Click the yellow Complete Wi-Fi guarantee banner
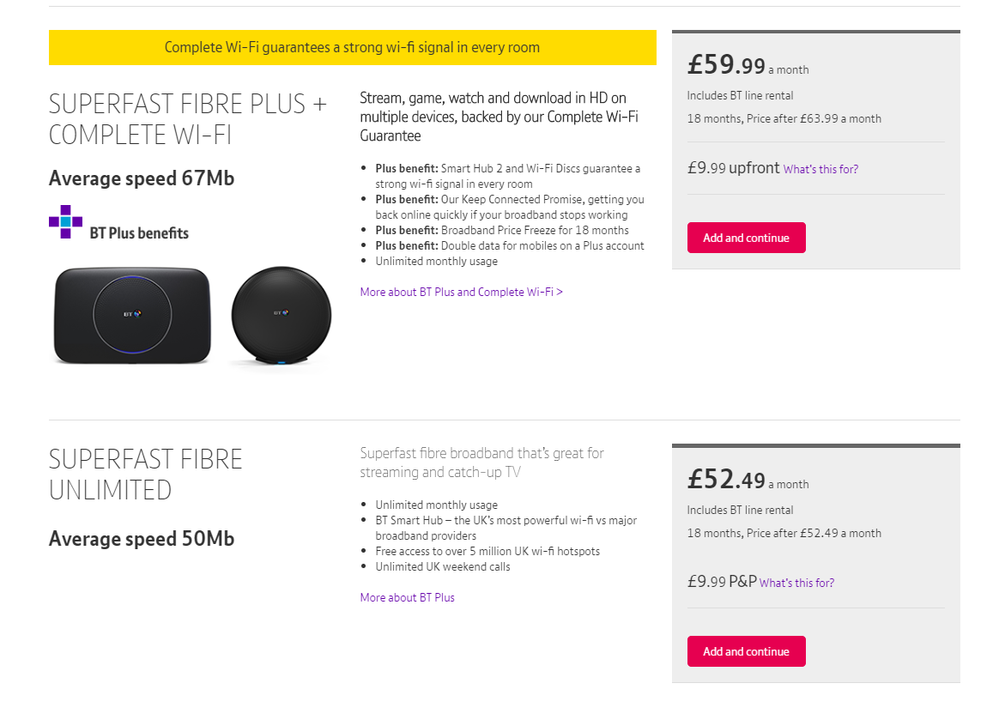 352,47
